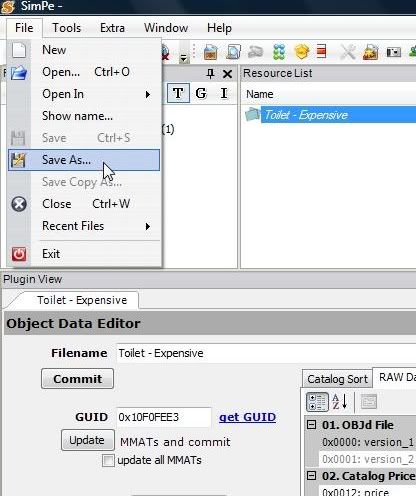Toggle the T type view button

pyautogui.click(x=178, y=93)
